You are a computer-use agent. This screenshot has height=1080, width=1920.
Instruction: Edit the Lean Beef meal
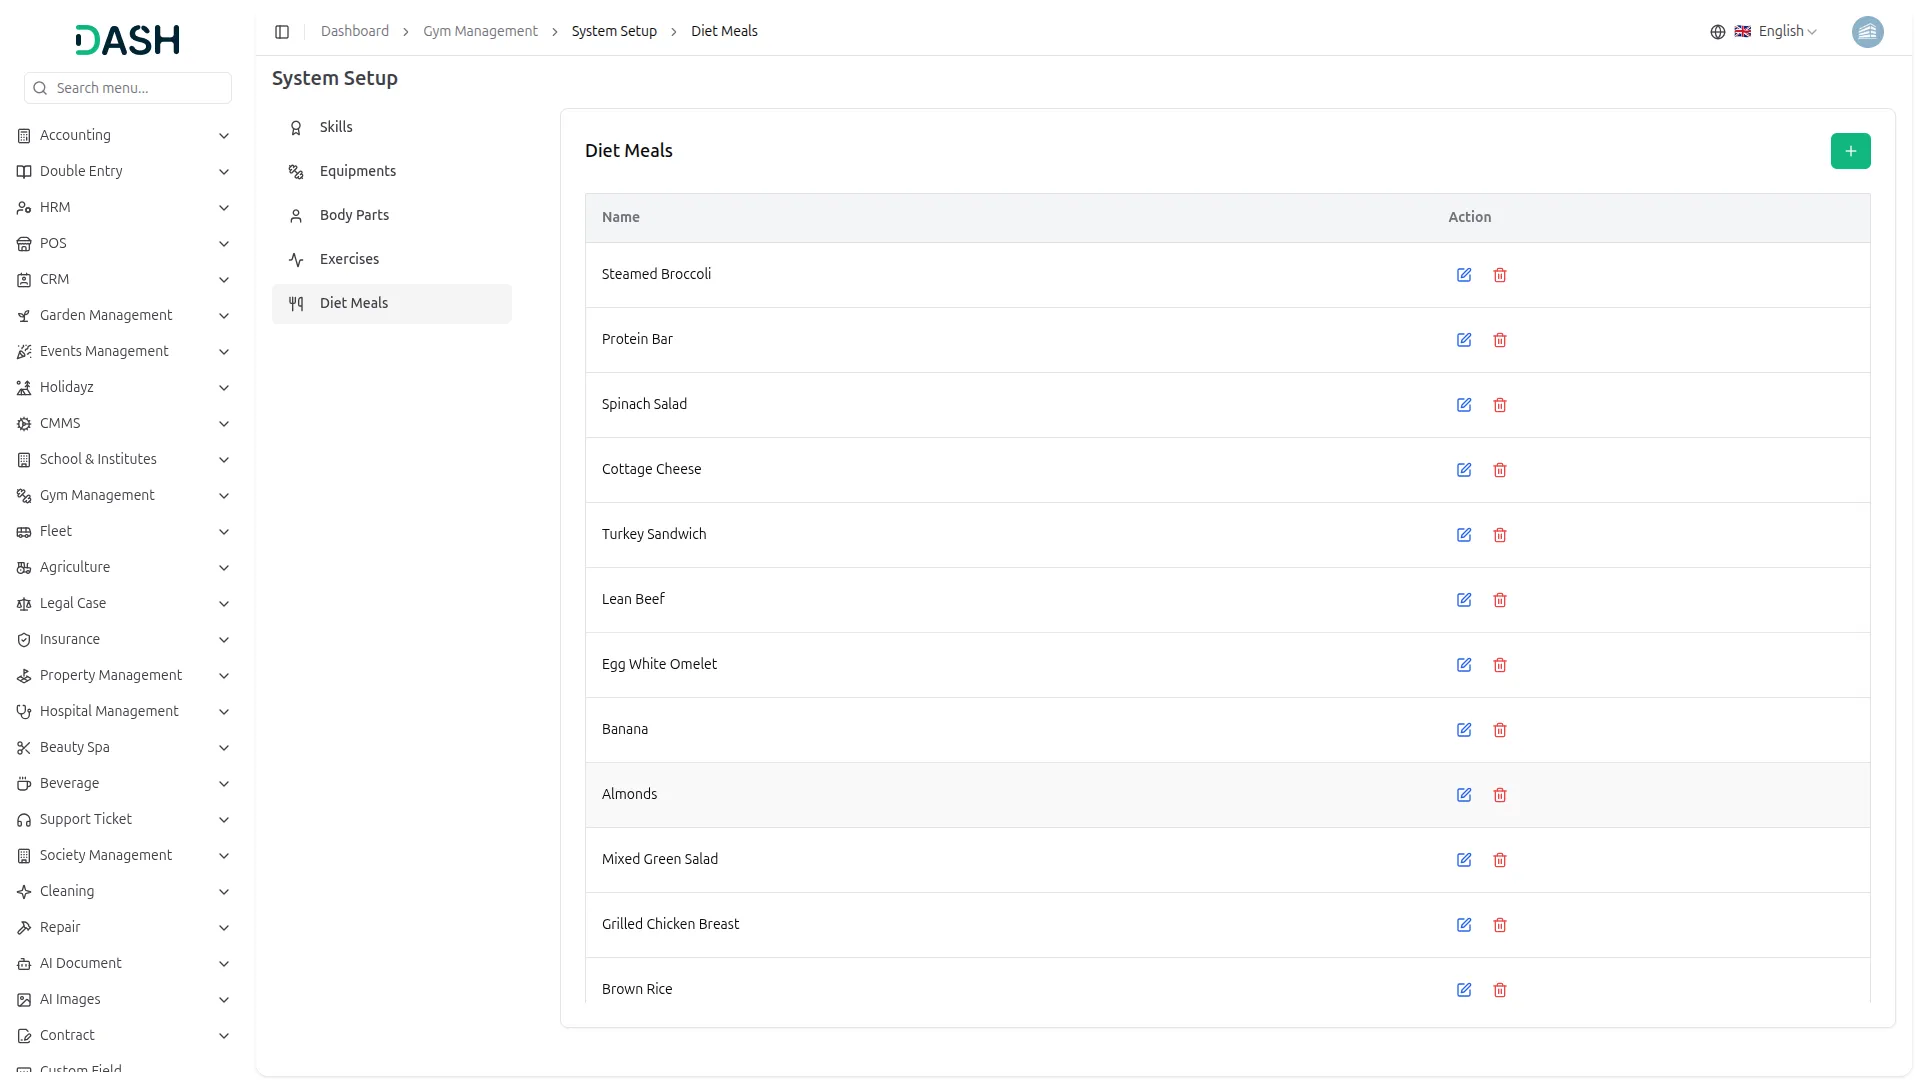coord(1464,600)
